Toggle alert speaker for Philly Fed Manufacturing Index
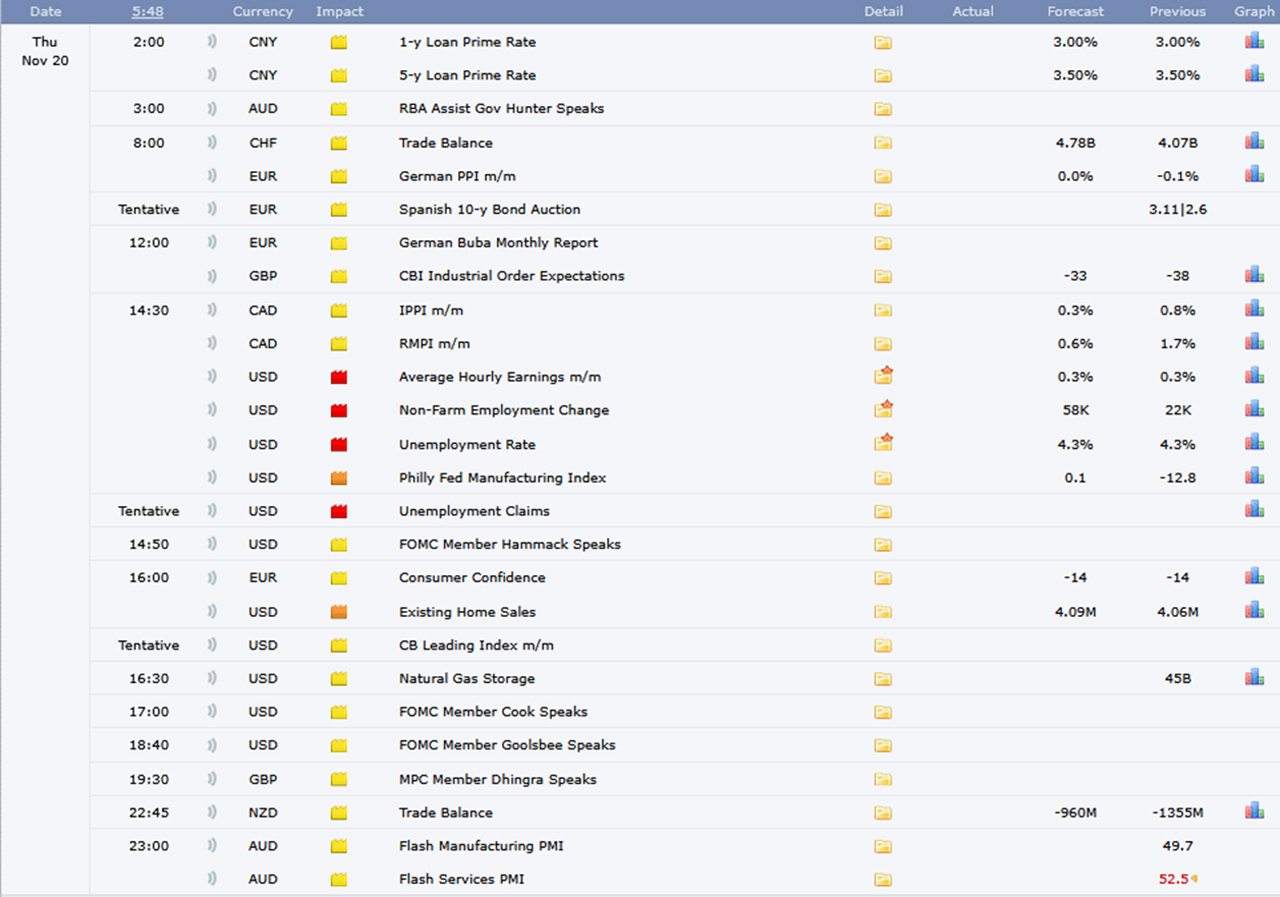Image resolution: width=1280 pixels, height=897 pixels. tap(212, 478)
